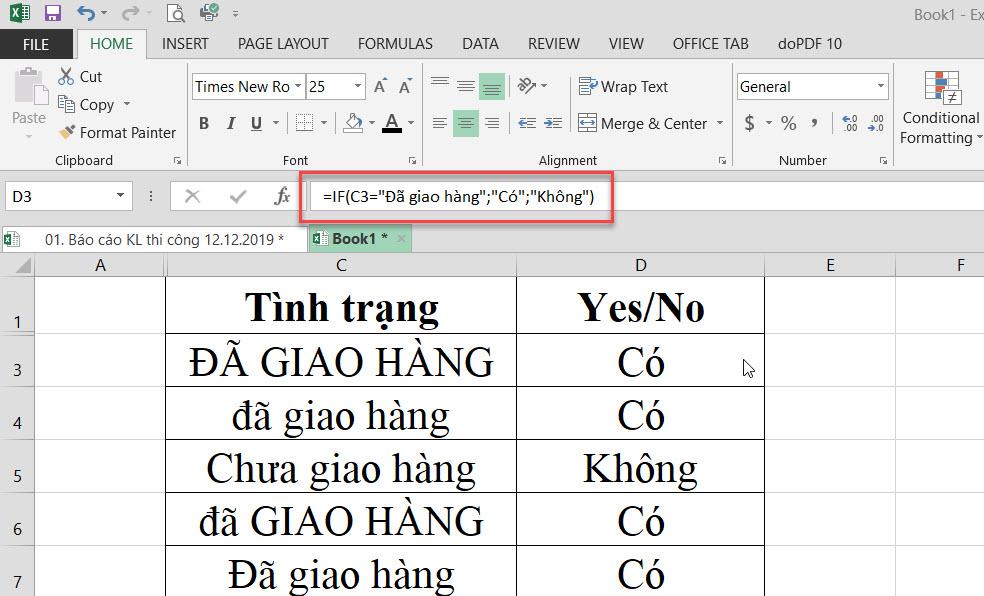Apply the Percent Style format
Viewport: 984px width, 596px height.
789,123
